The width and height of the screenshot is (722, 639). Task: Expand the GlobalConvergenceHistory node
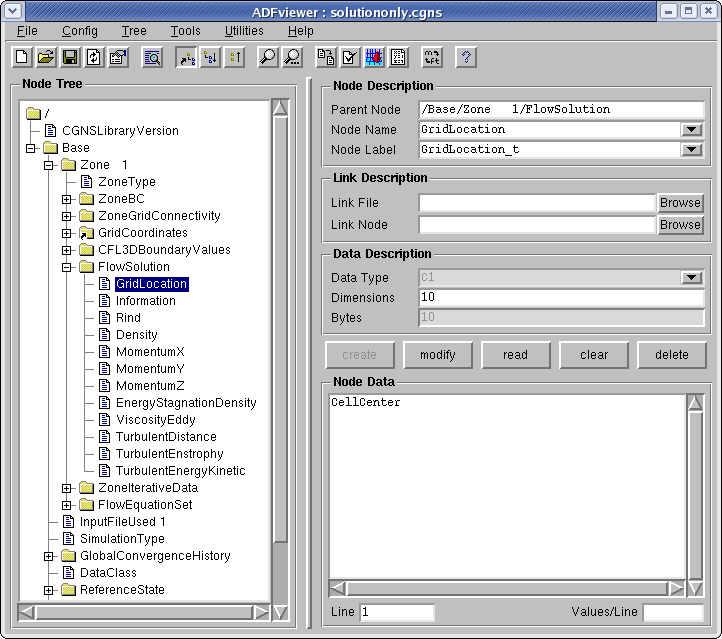49,557
